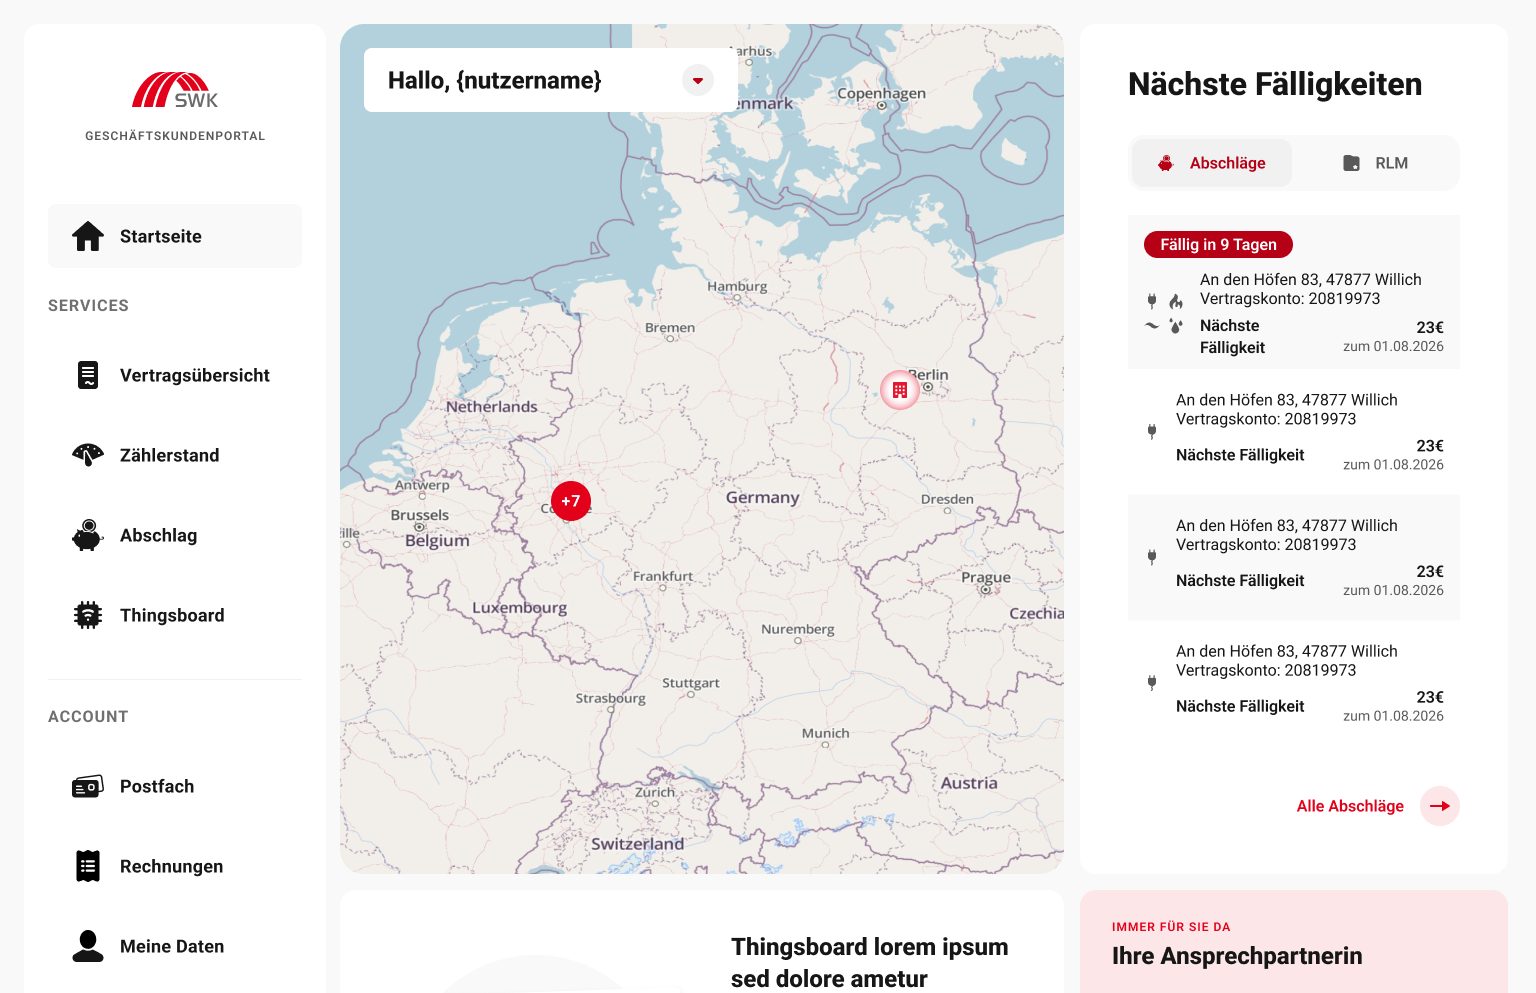The image size is (1536, 993).
Task: Open Vertragsübersicht in the sidebar
Action: [175, 375]
